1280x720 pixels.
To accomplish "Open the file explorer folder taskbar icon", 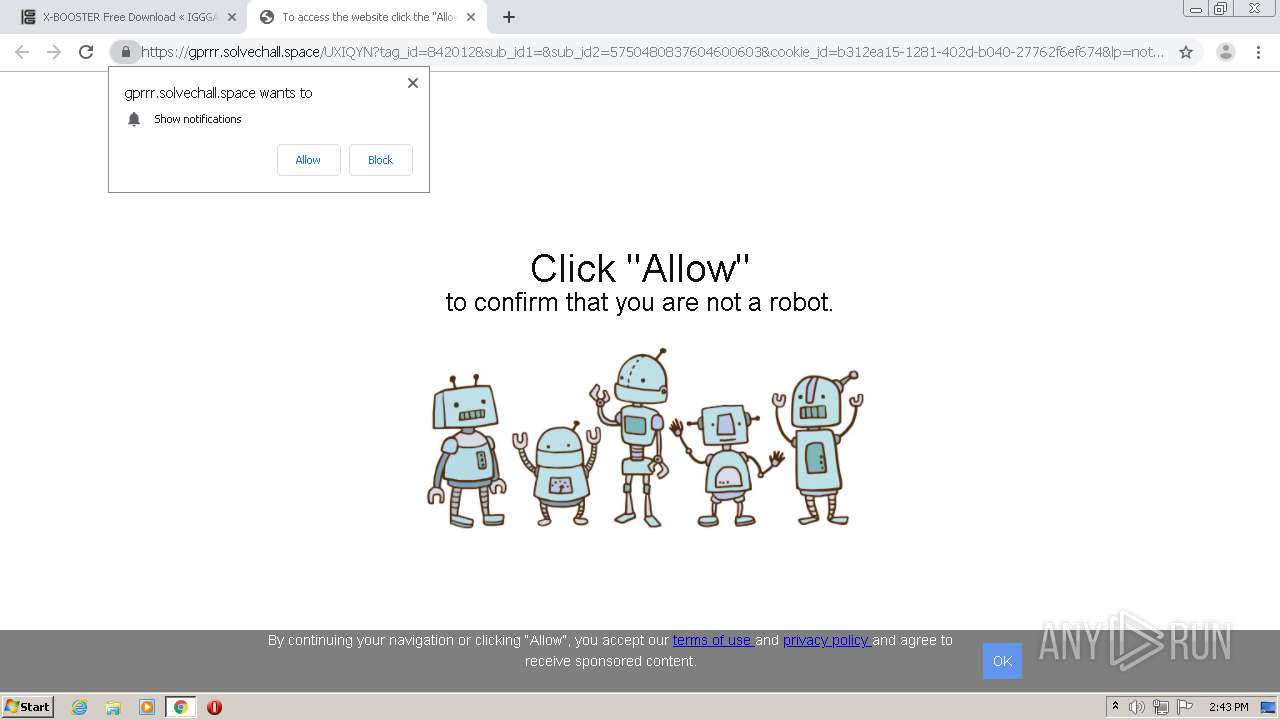I will [113, 707].
